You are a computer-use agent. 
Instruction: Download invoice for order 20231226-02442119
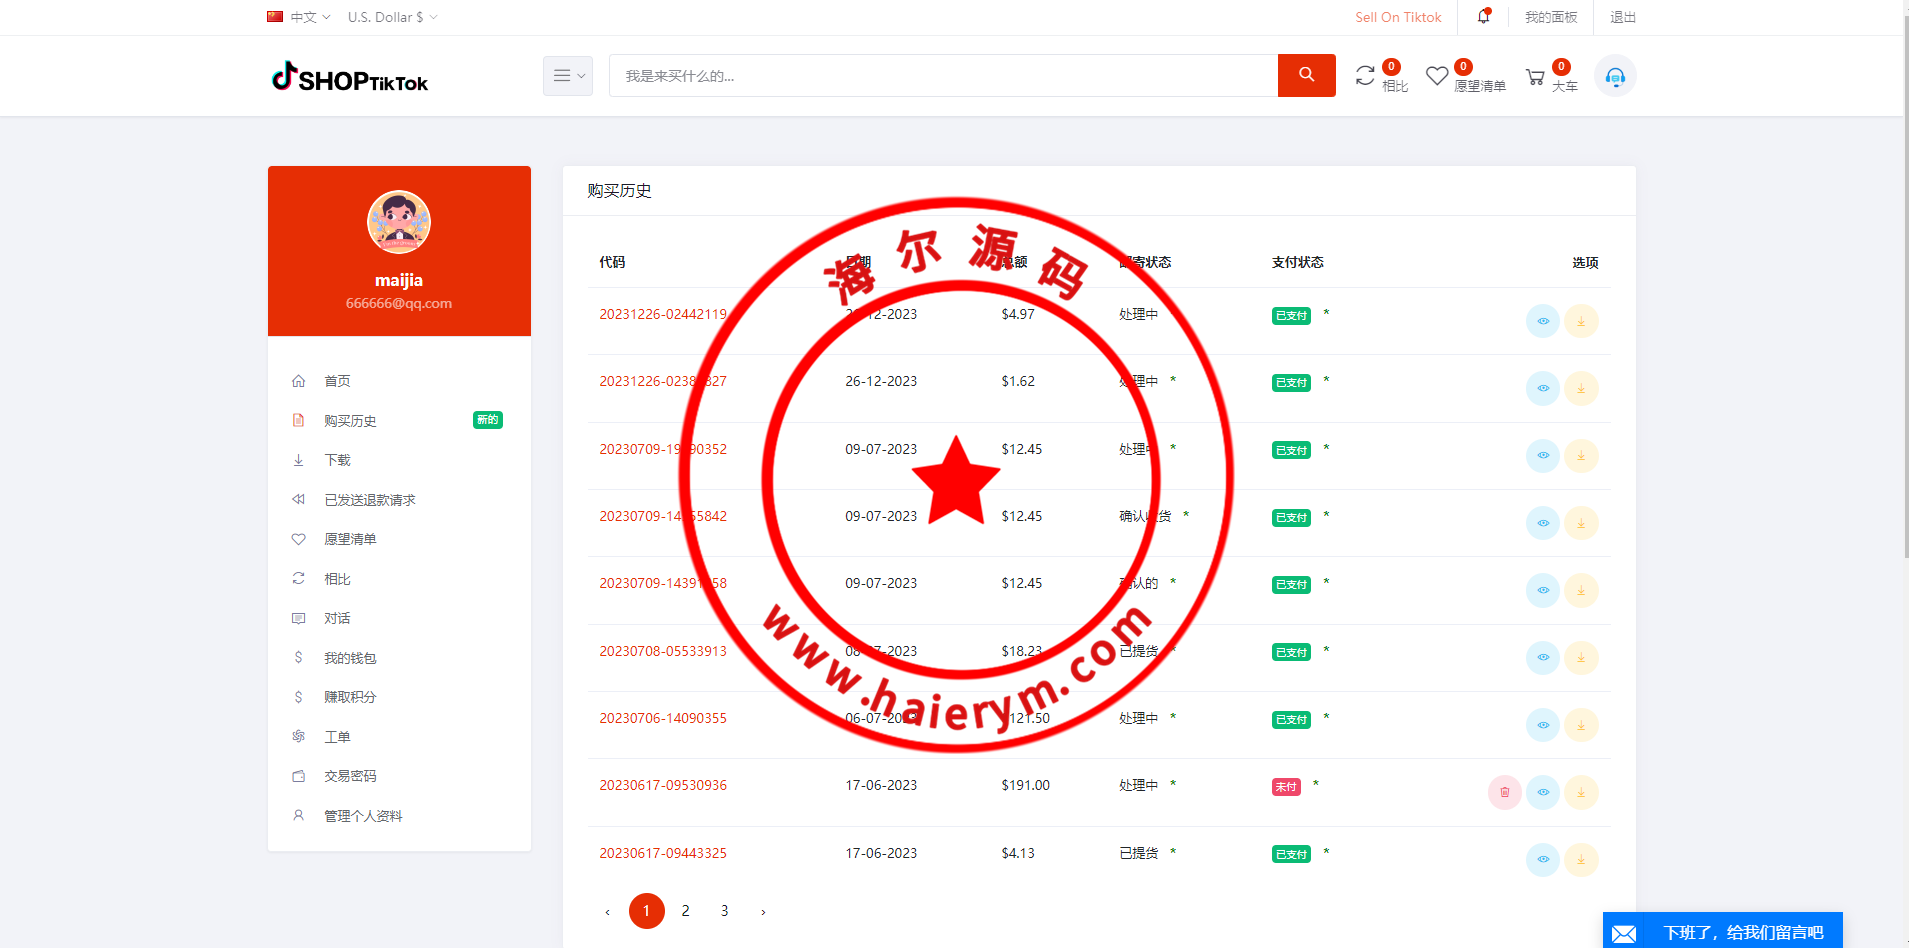1581,321
